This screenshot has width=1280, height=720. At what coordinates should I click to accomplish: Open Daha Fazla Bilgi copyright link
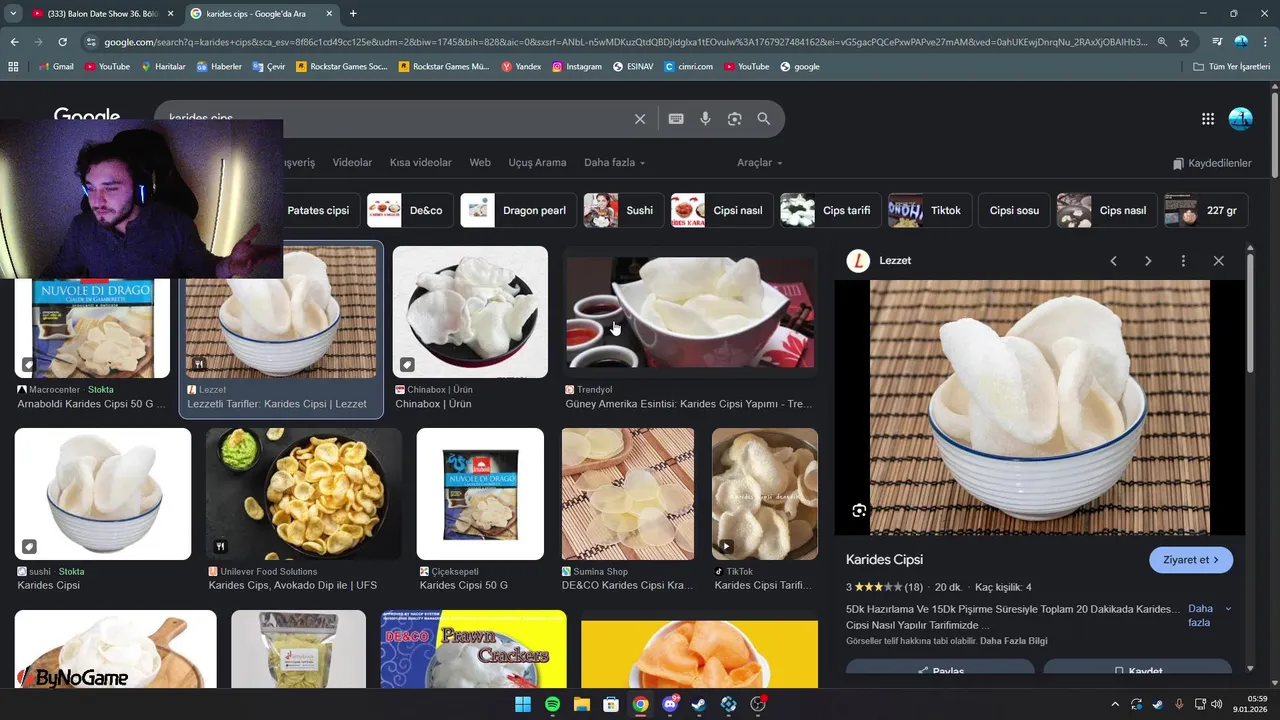[x=1014, y=641]
